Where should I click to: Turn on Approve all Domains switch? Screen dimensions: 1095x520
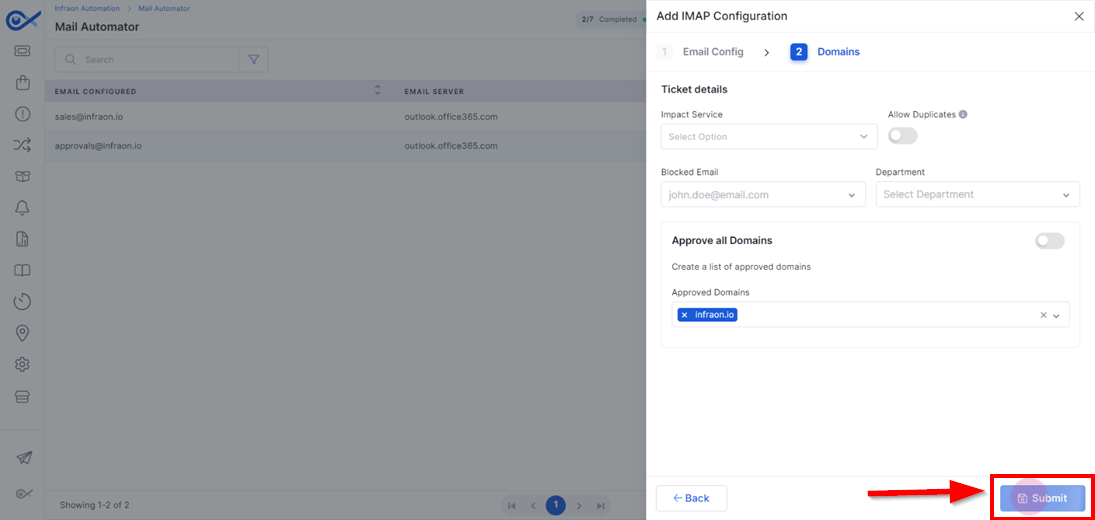click(1050, 241)
